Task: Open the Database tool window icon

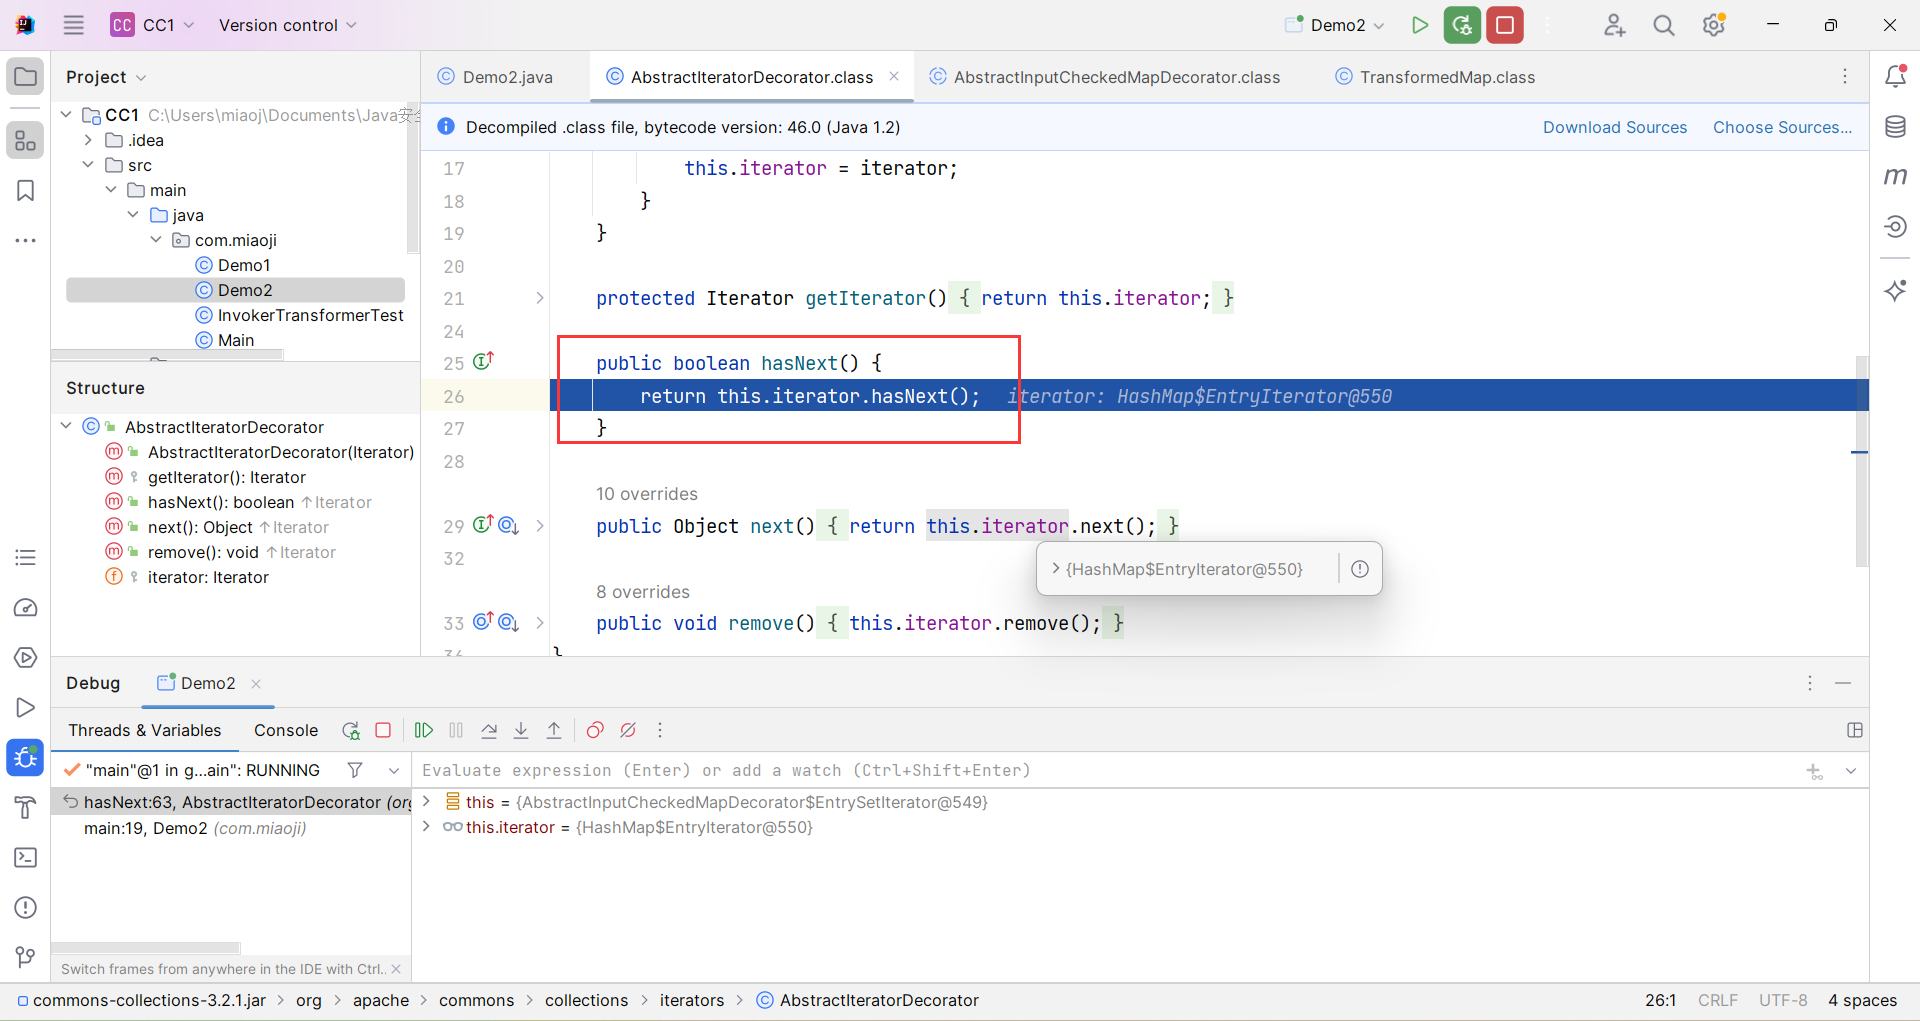Action: (x=1895, y=127)
